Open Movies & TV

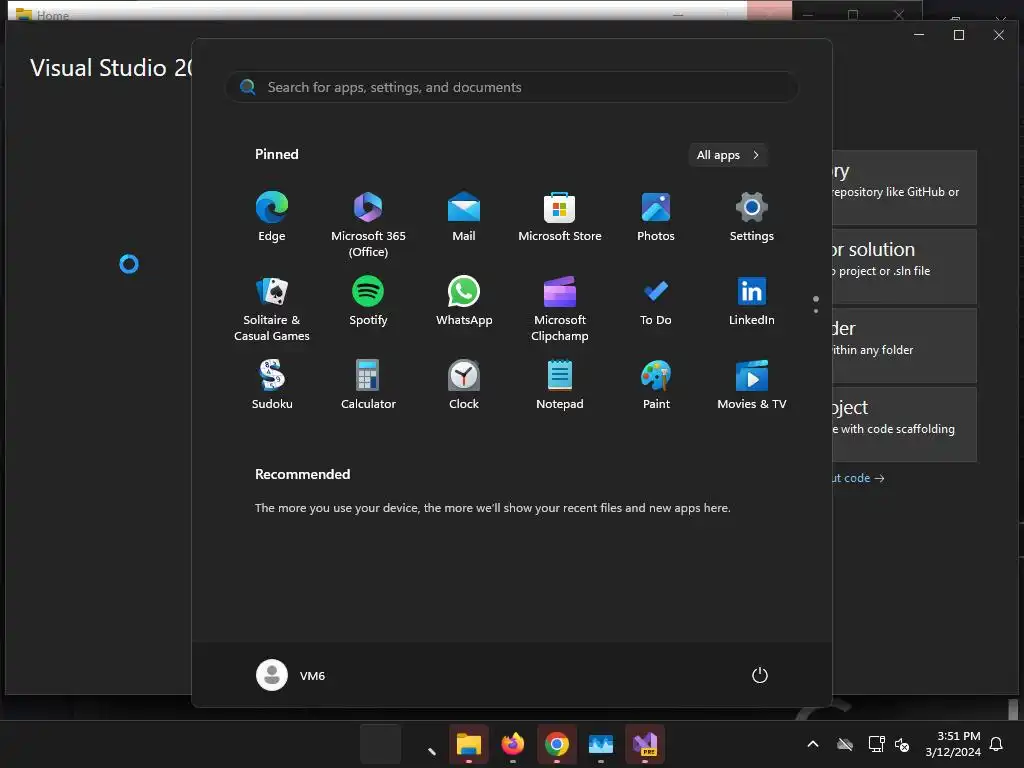point(752,385)
